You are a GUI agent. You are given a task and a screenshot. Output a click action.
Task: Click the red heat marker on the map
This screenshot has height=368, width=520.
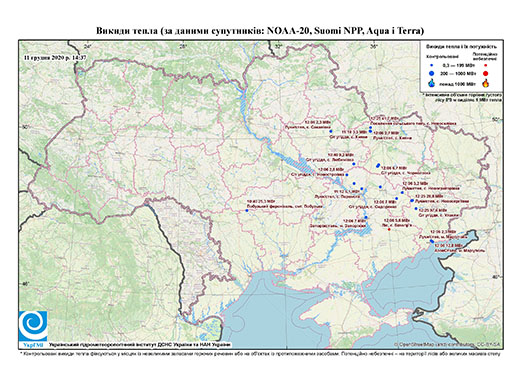point(389,229)
